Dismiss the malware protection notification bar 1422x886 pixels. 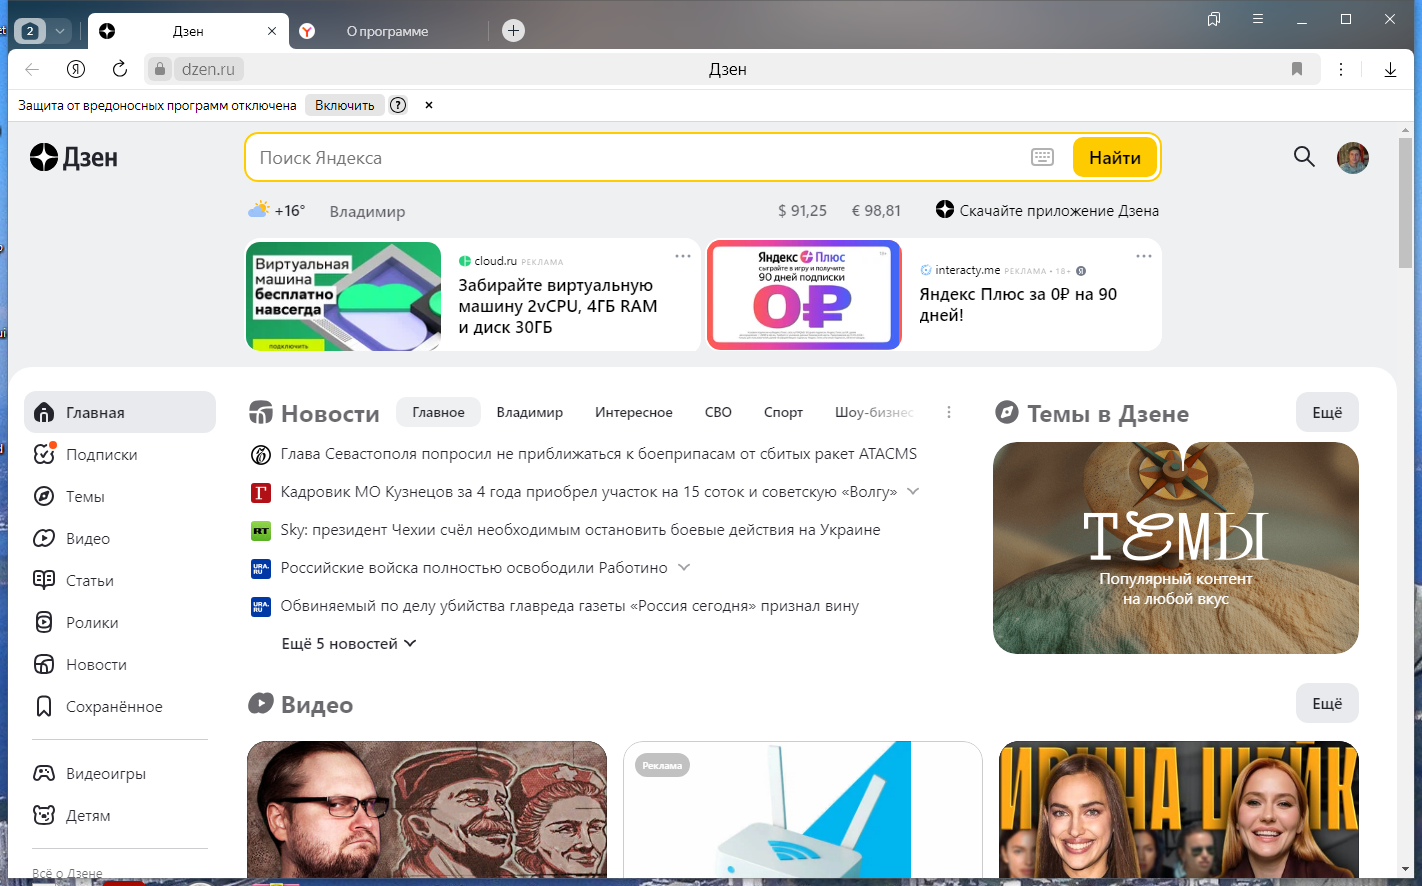[x=429, y=105]
